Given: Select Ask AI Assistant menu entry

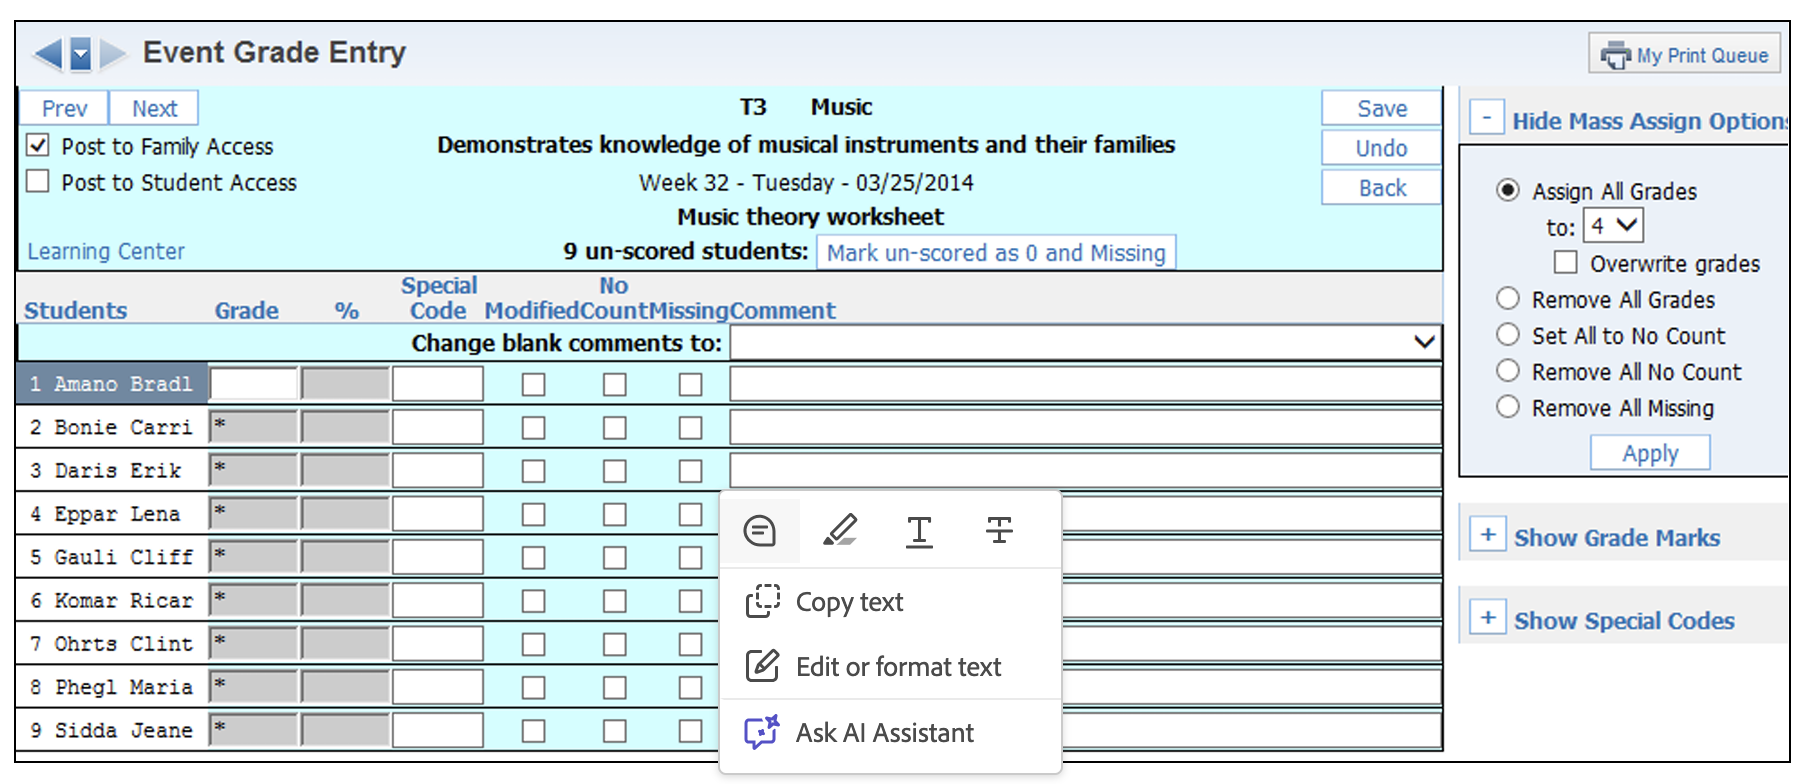Looking at the screenshot, I should (x=884, y=733).
